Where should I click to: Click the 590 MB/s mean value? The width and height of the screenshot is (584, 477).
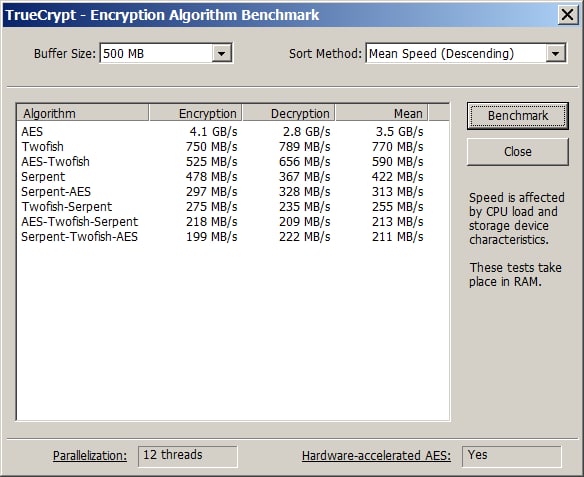coord(397,162)
